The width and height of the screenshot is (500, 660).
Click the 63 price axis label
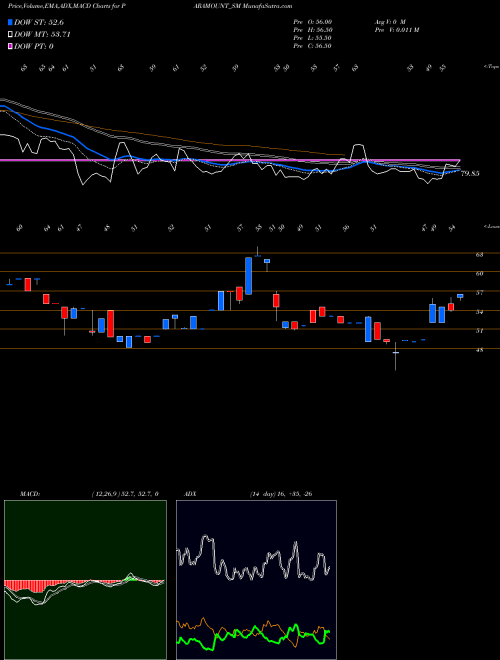pos(479,254)
